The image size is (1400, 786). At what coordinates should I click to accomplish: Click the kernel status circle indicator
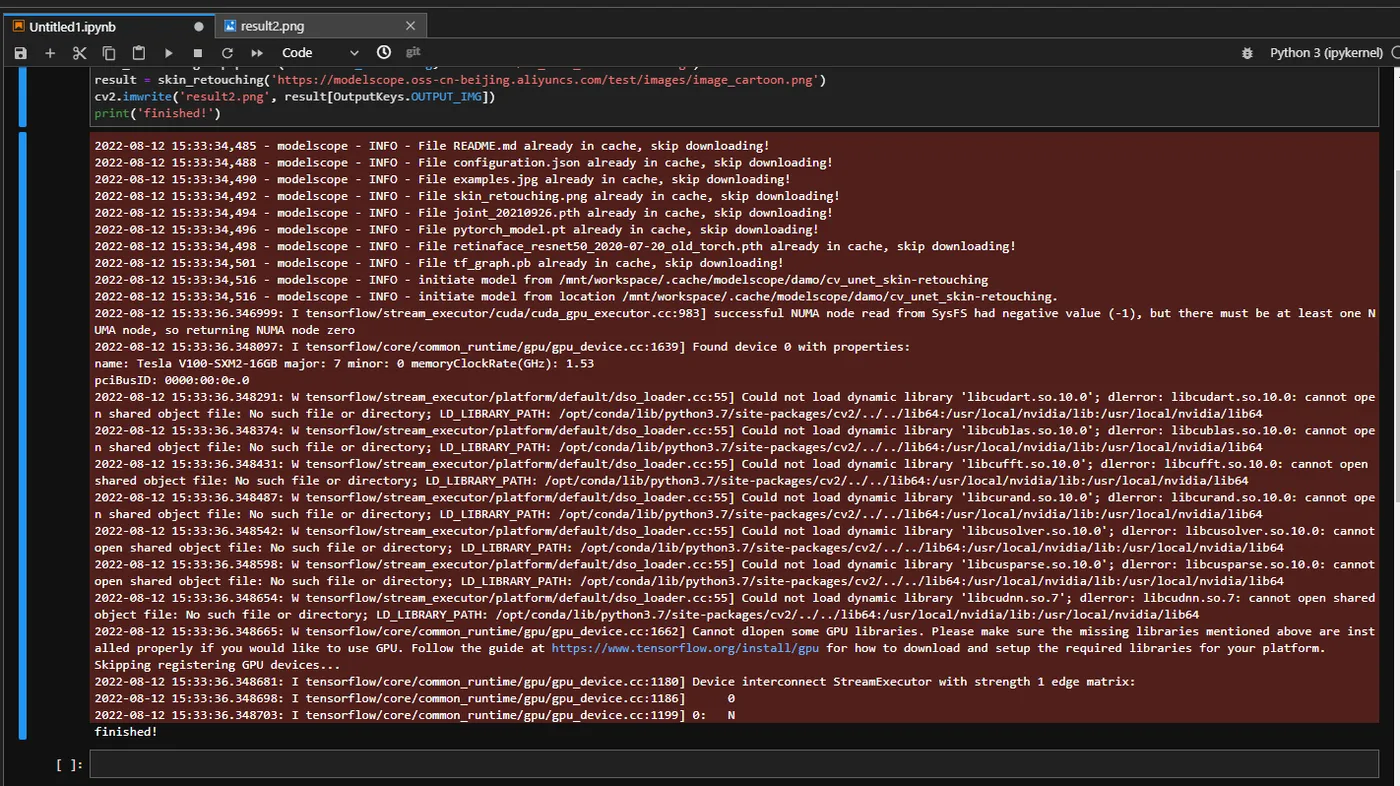pyautogui.click(x=1396, y=53)
